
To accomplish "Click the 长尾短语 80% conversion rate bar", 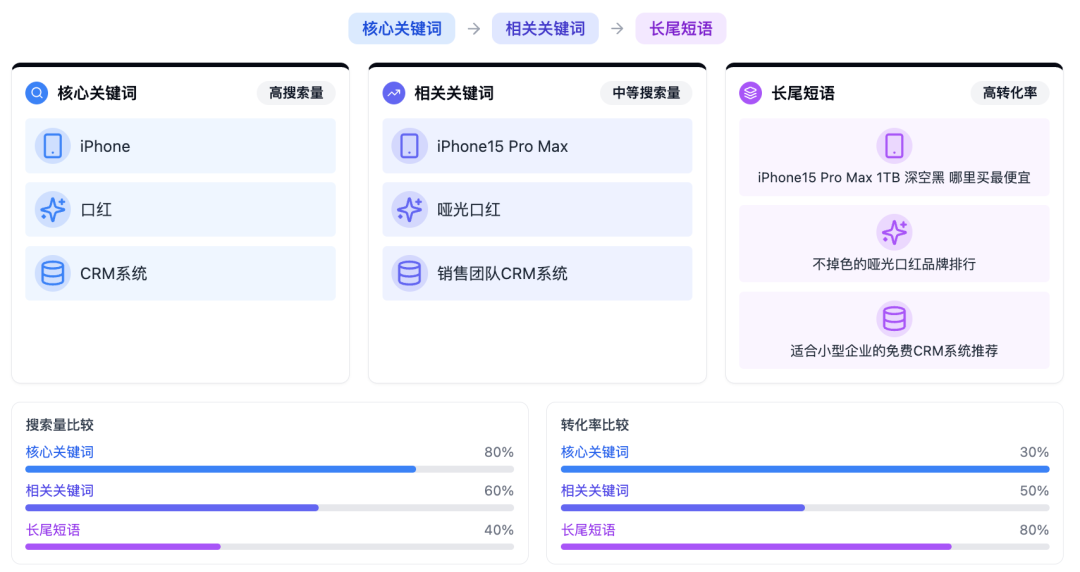I will (x=804, y=547).
